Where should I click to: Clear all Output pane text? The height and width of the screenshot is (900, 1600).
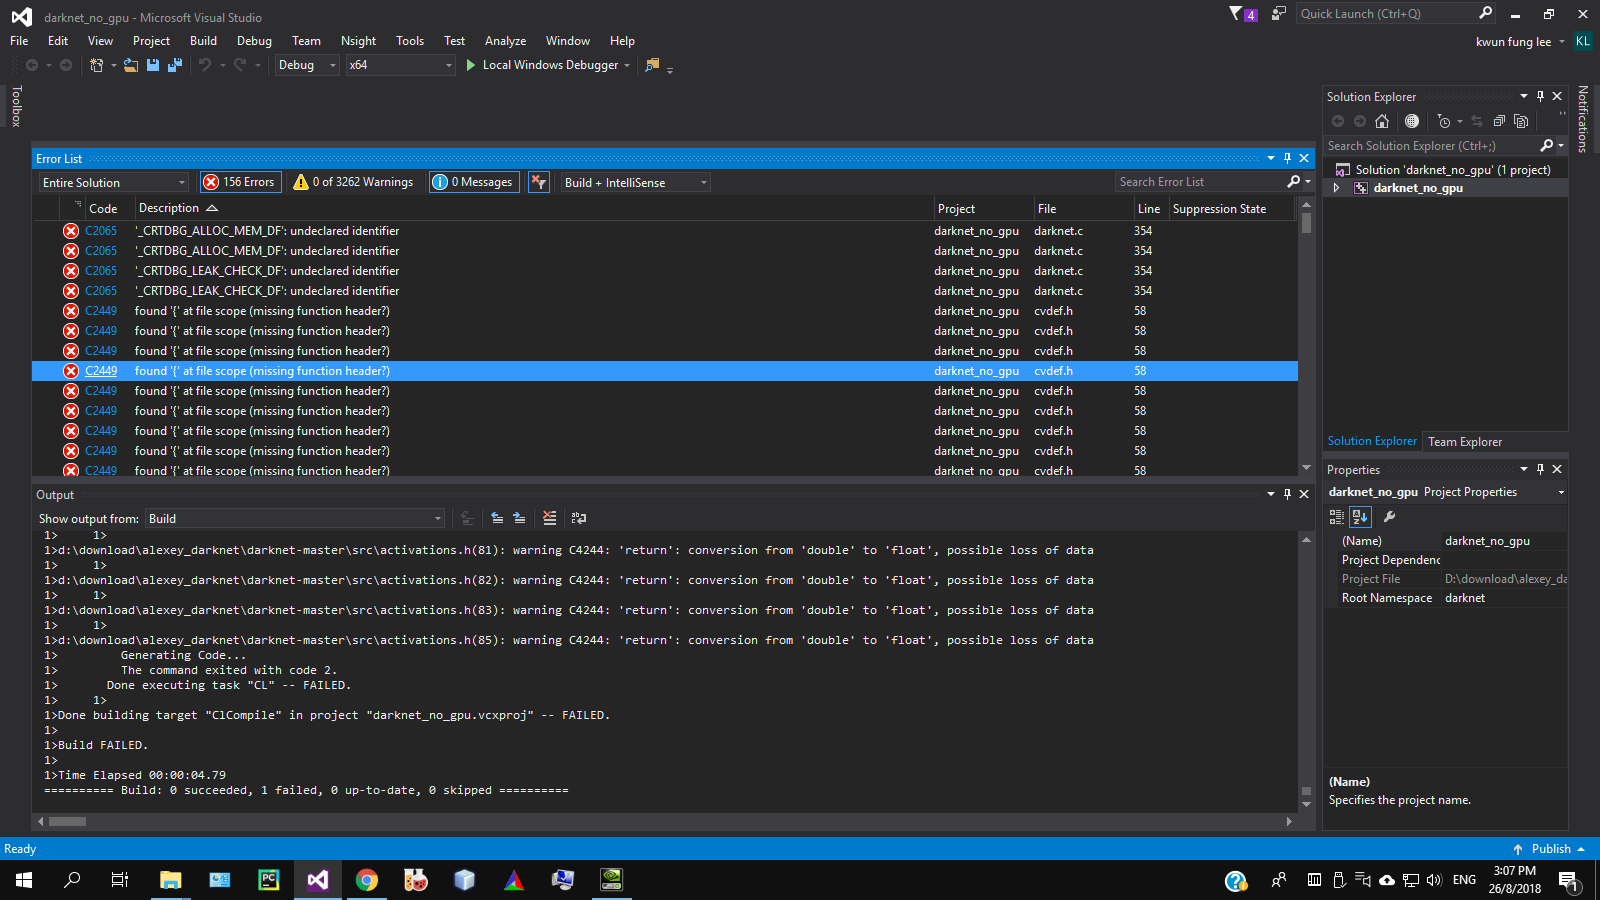point(549,518)
